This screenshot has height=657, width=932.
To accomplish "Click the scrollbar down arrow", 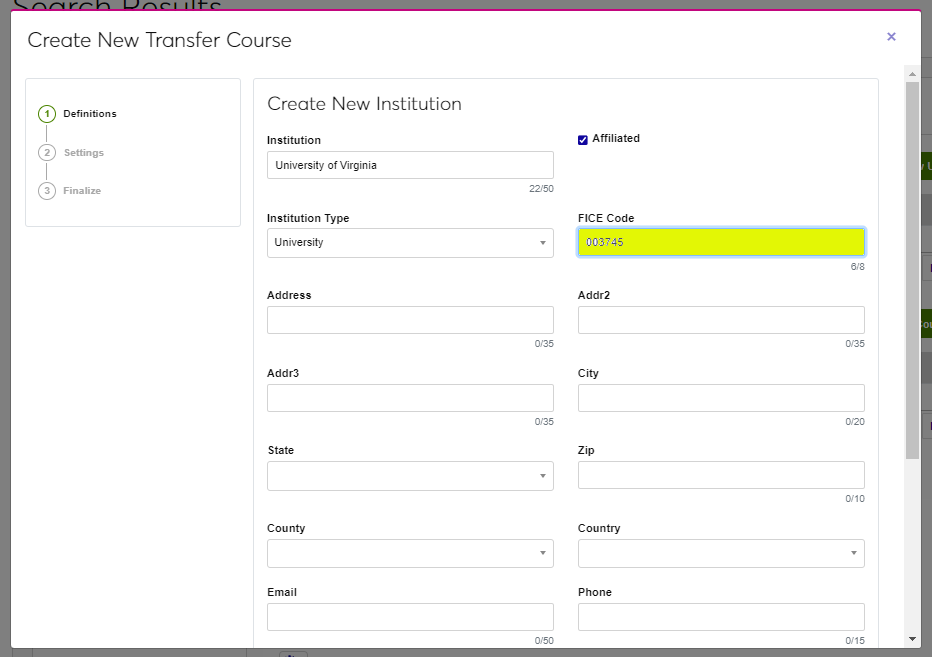I will tap(912, 639).
